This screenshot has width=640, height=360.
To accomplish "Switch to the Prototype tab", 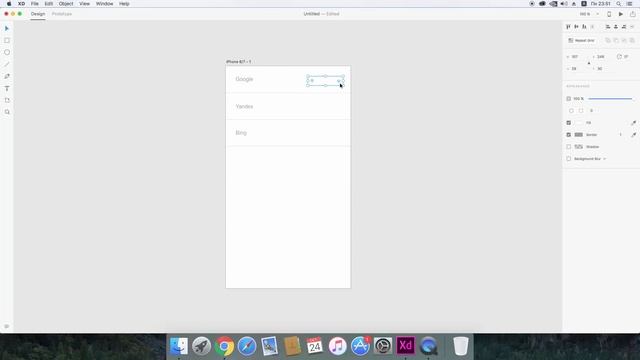I will [62, 14].
